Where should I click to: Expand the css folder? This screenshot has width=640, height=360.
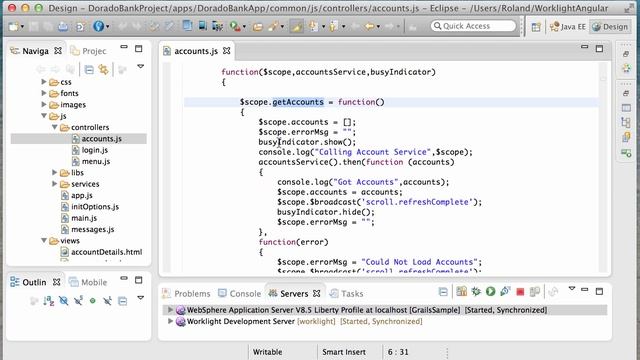coord(44,82)
